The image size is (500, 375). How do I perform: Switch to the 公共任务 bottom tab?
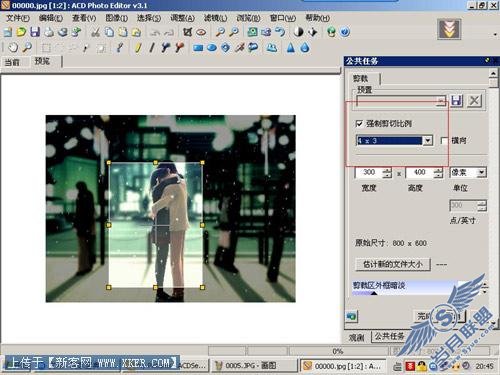click(x=389, y=336)
